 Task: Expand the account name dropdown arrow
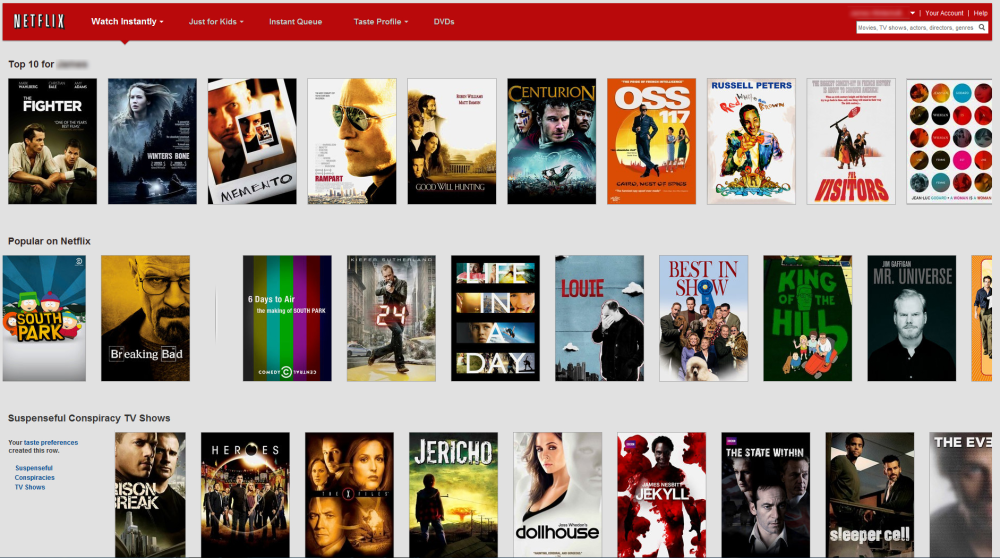pos(913,13)
